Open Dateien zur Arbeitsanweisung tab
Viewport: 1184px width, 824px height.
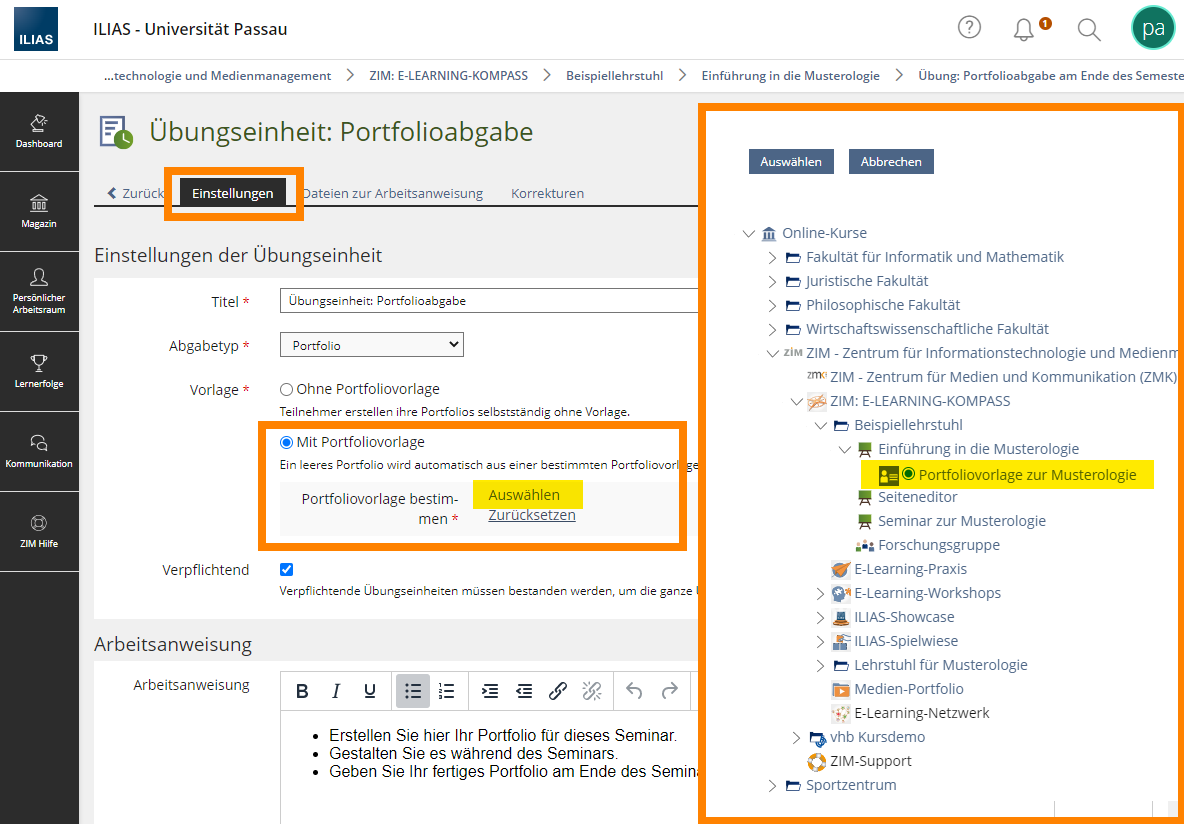[x=393, y=193]
